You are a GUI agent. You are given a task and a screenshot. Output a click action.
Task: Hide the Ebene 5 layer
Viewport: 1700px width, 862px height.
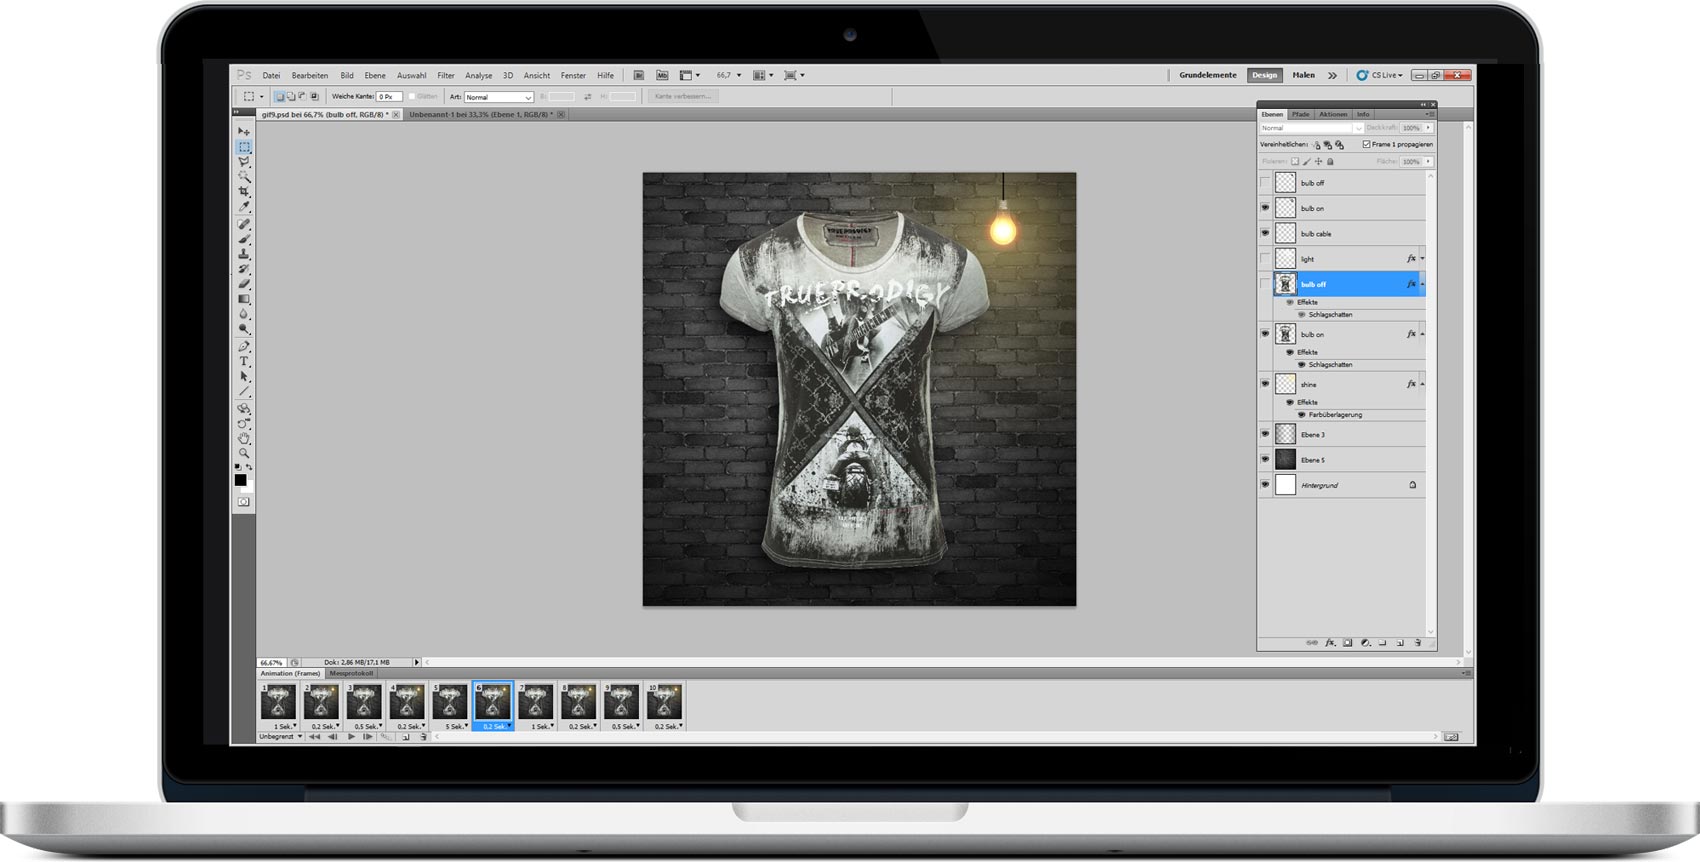tap(1265, 459)
